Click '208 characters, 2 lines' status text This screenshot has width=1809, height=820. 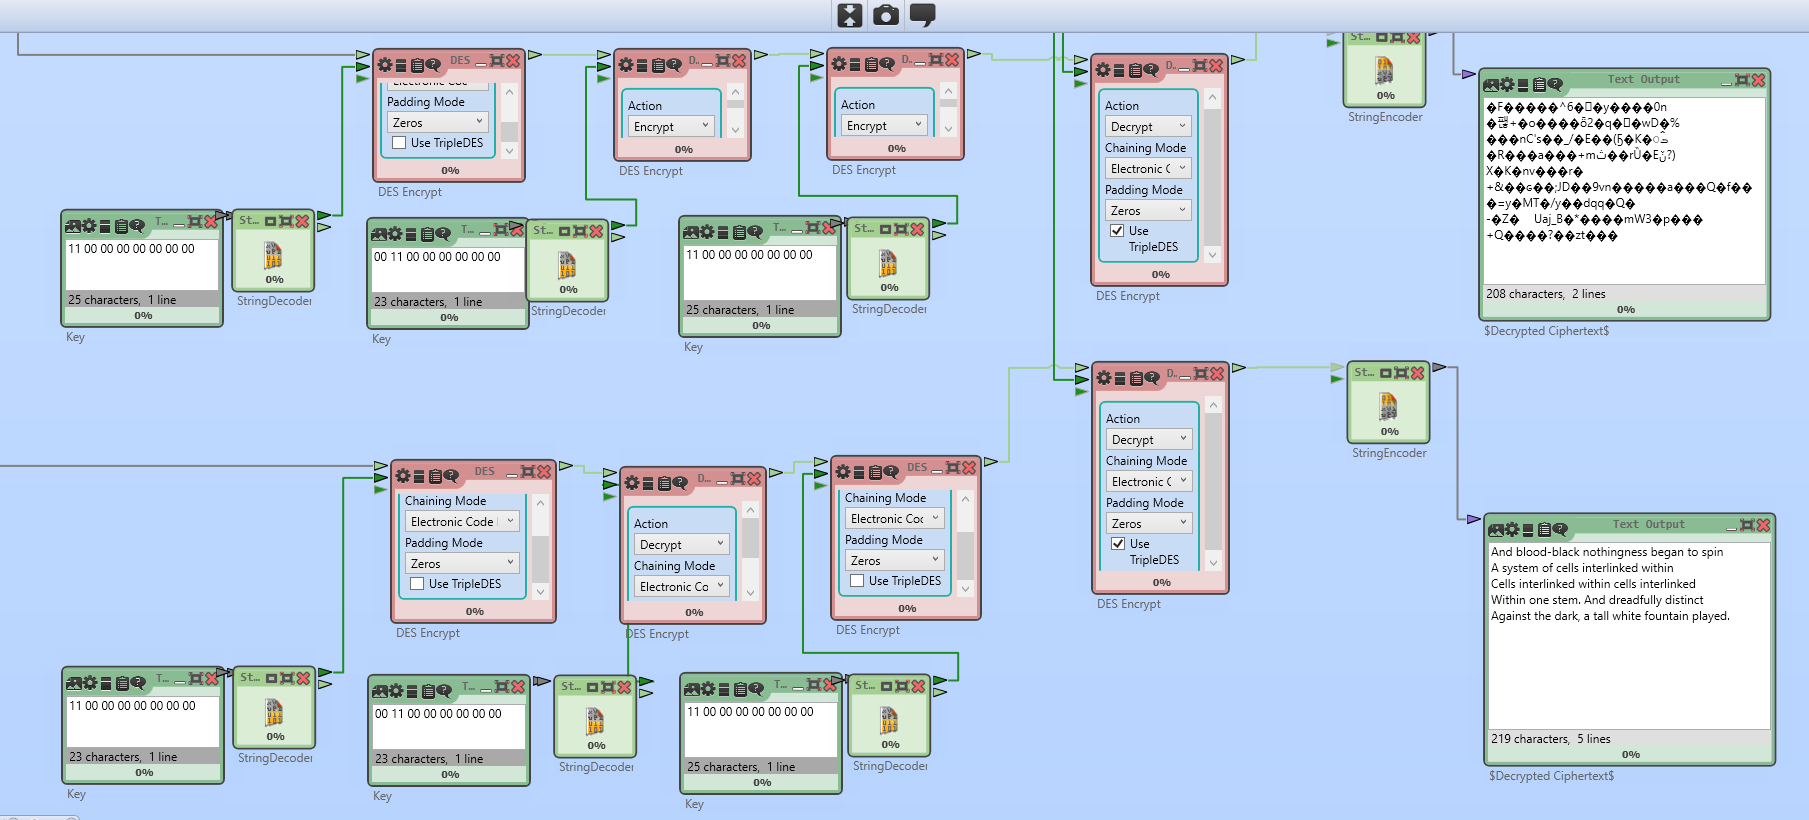pos(1545,294)
